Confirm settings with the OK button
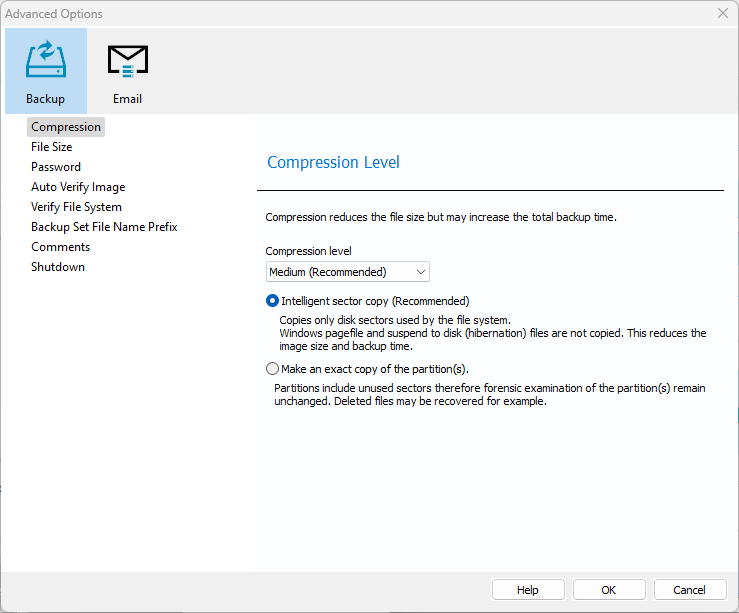The image size is (739, 613). point(608,590)
